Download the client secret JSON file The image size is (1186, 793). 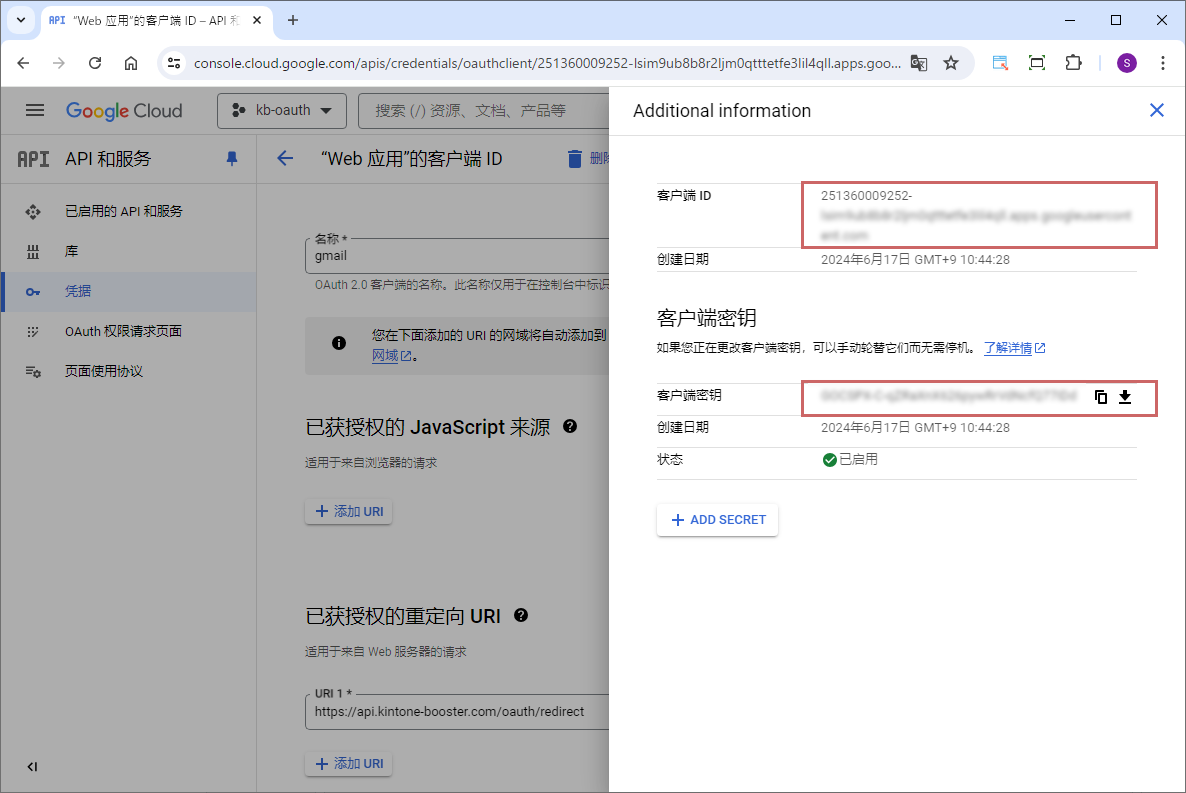coord(1125,397)
